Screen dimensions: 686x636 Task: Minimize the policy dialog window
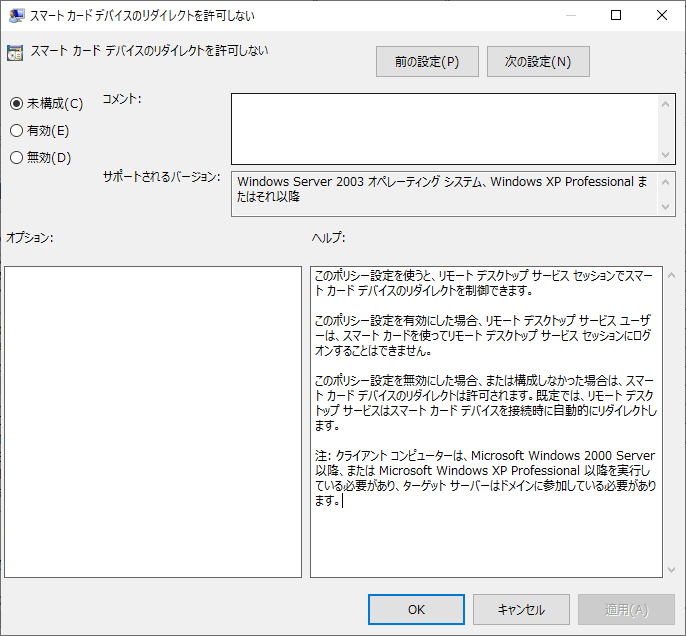click(570, 15)
